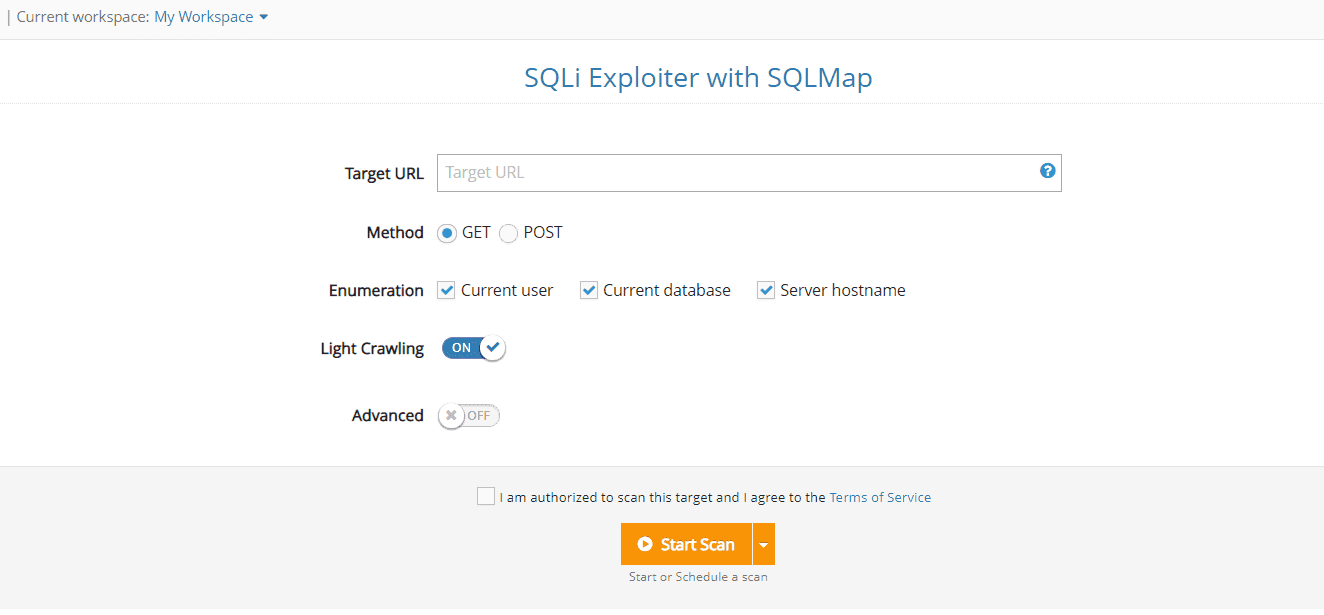Click the checkmark on the Light Crawling switch

(x=492, y=347)
